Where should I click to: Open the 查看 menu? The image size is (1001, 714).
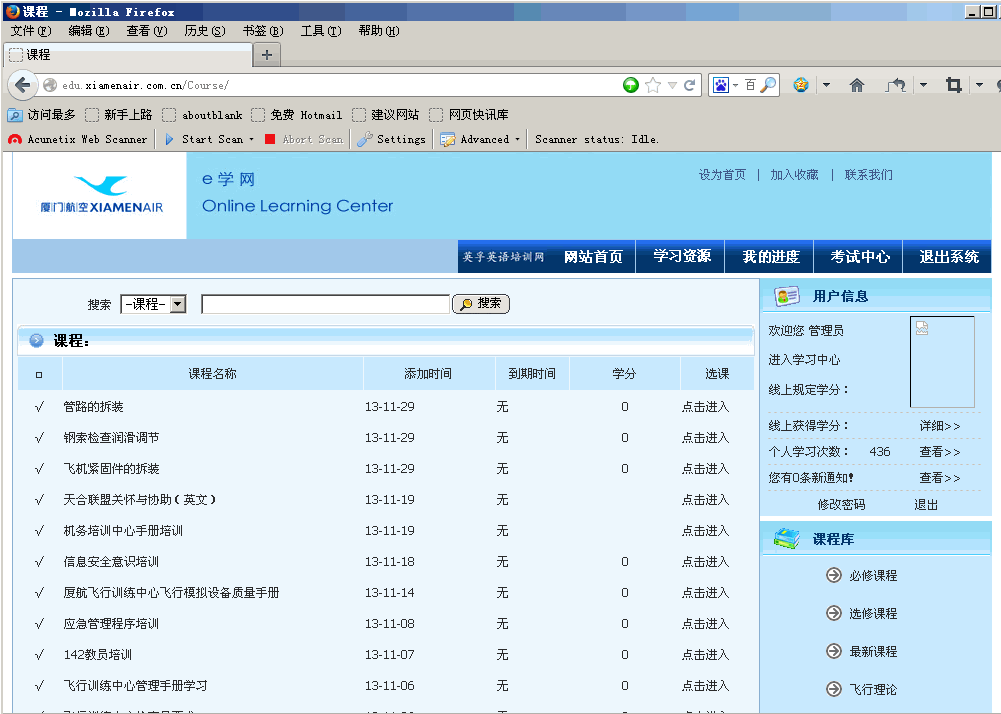147,31
